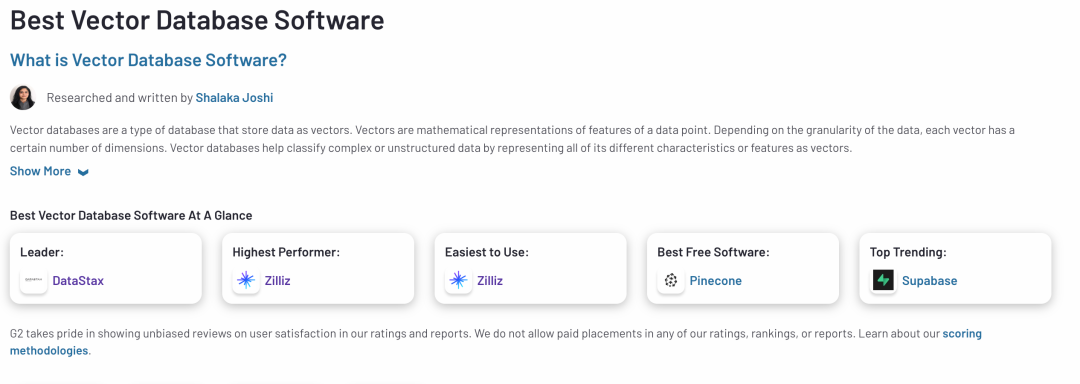The width and height of the screenshot is (1080, 384).
Task: Open the Supabase Top Trending link
Action: [929, 281]
